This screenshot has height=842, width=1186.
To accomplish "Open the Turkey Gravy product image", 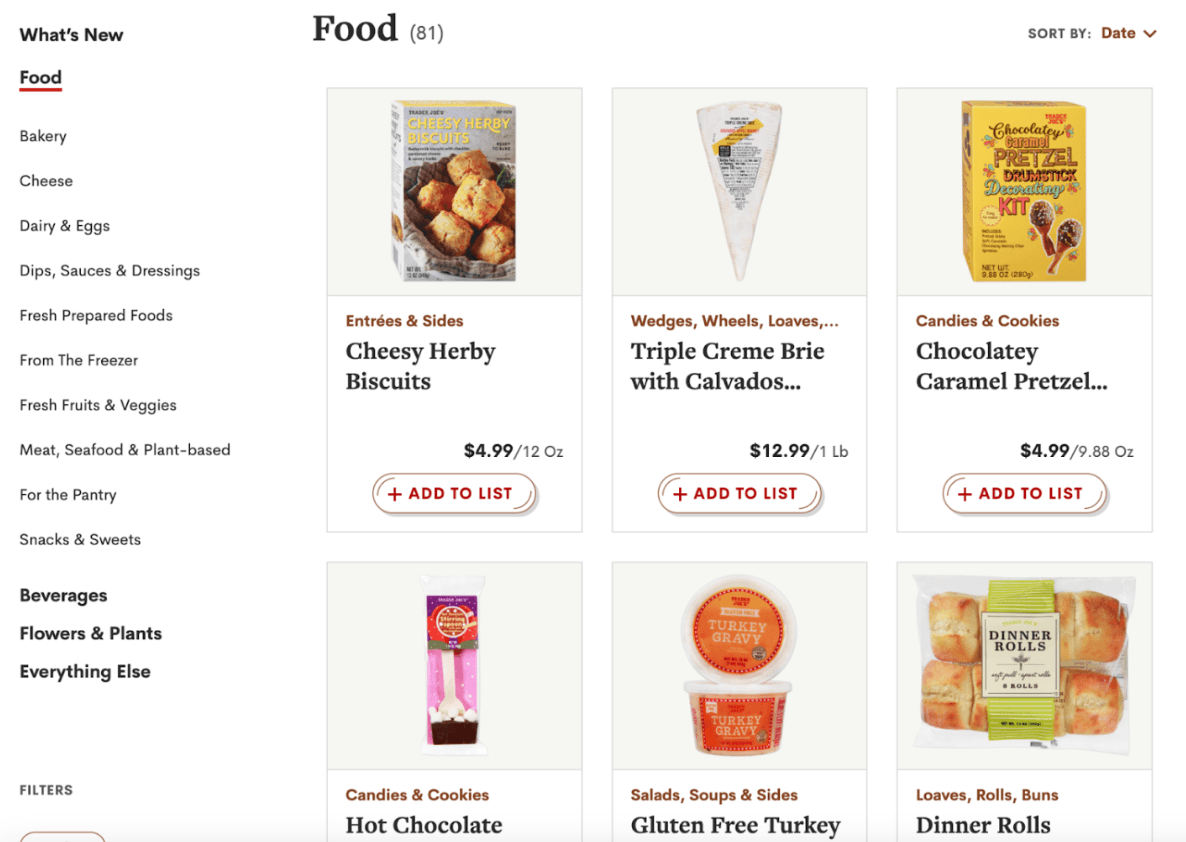I will pyautogui.click(x=739, y=665).
